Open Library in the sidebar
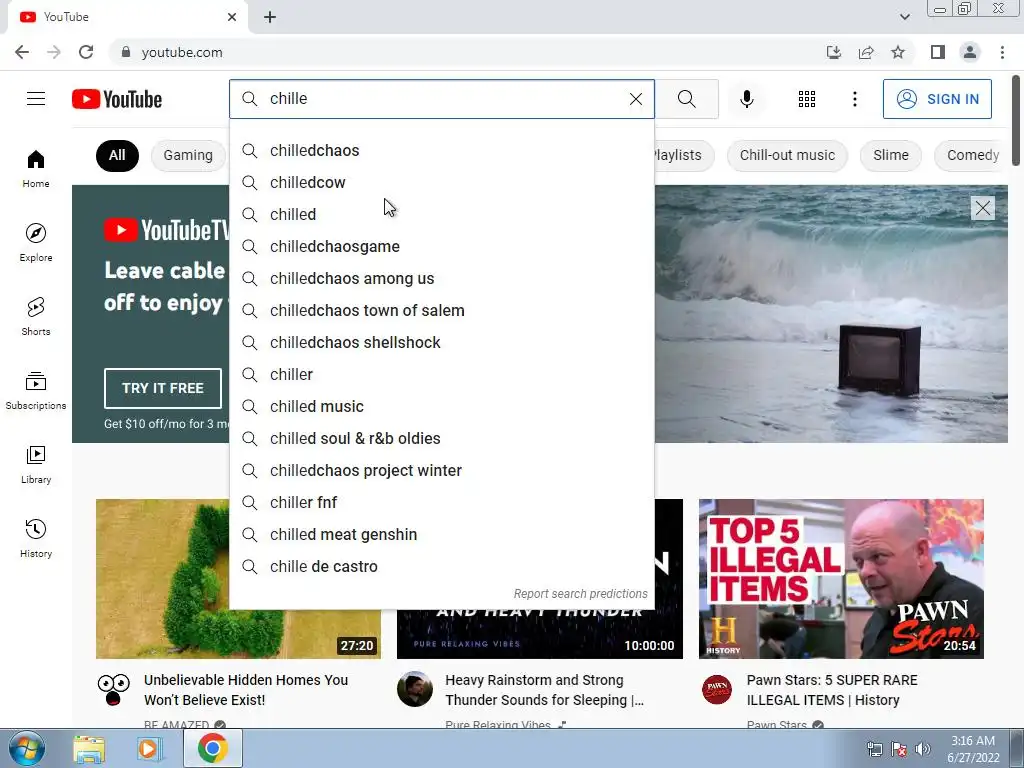 [36, 464]
